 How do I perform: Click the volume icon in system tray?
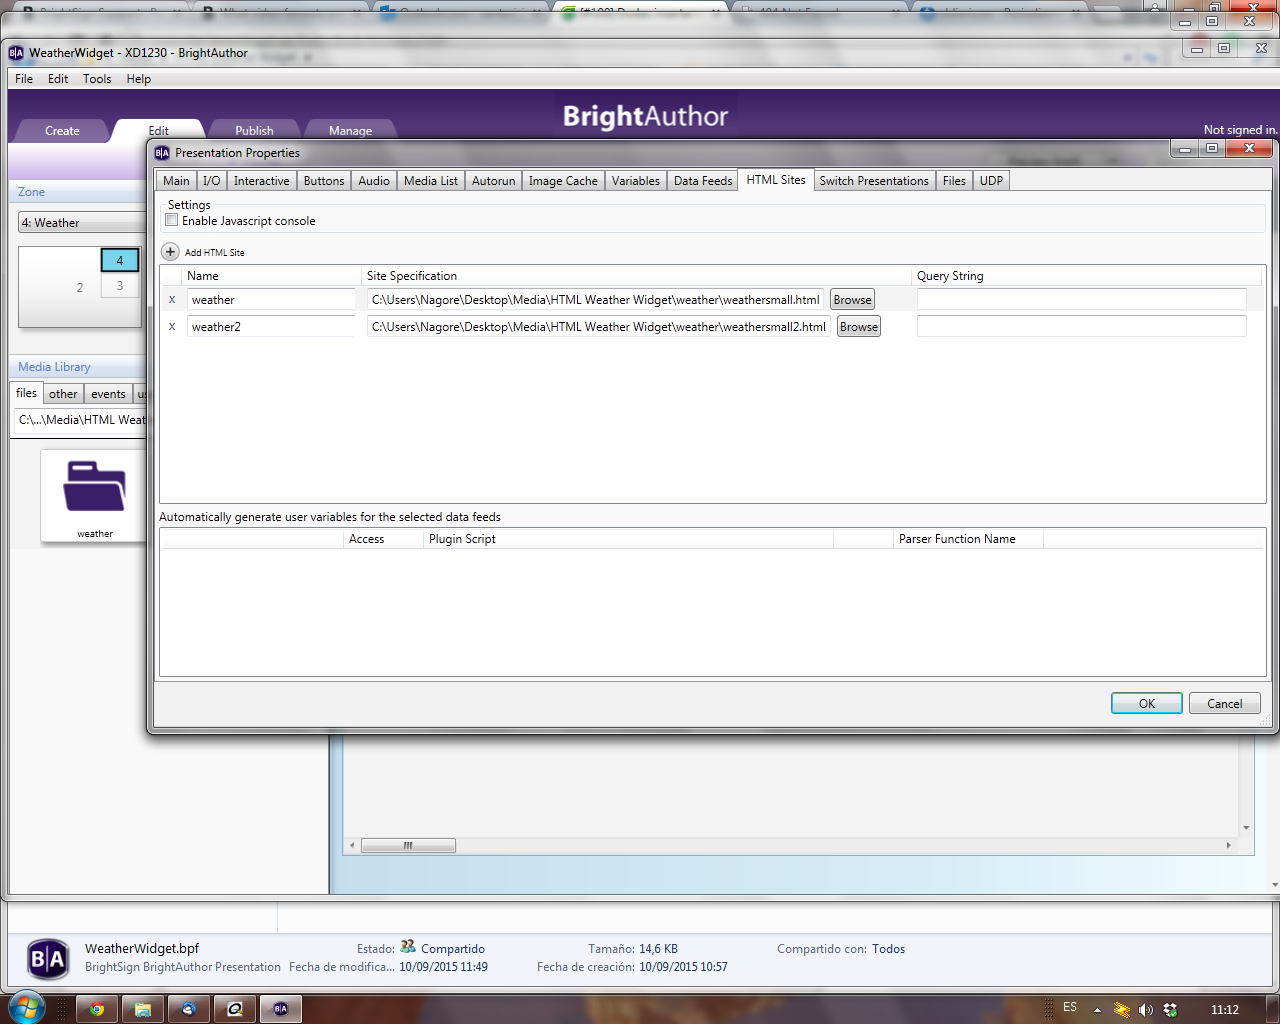tap(1146, 1010)
